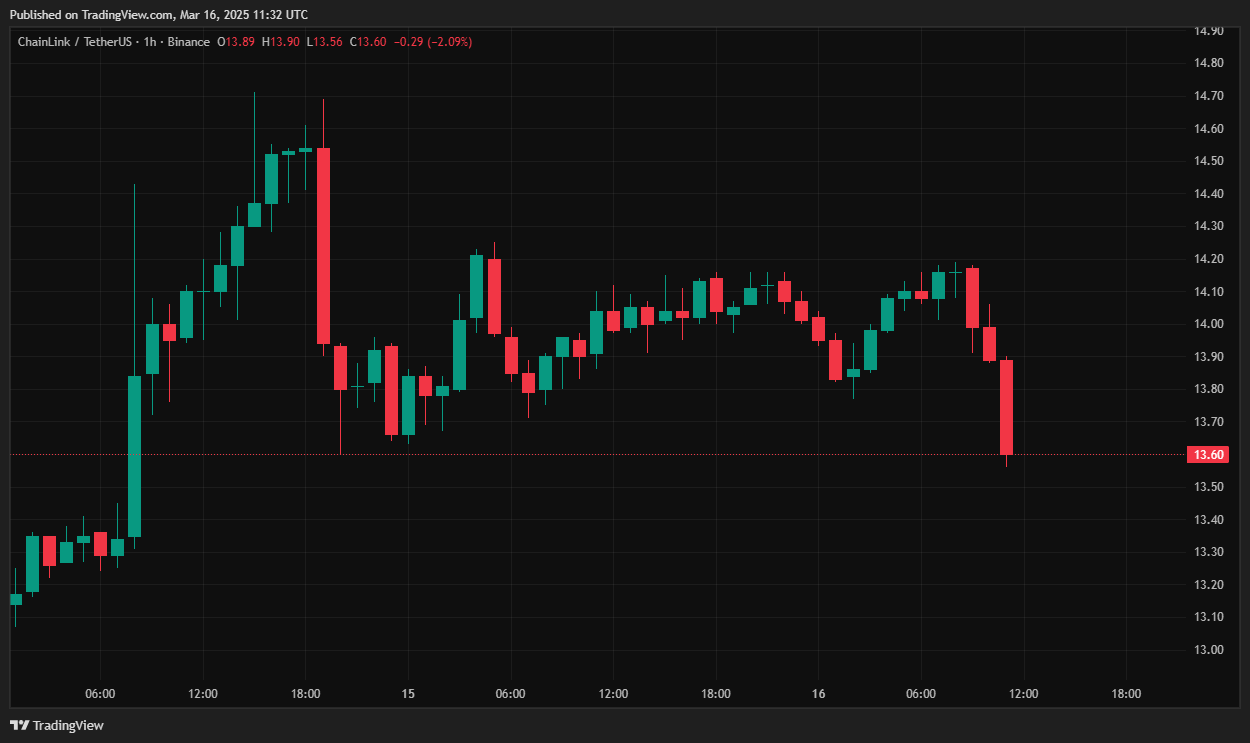Image resolution: width=1250 pixels, height=743 pixels.
Task: Click the open value O13.89
Action: [x=235, y=42]
